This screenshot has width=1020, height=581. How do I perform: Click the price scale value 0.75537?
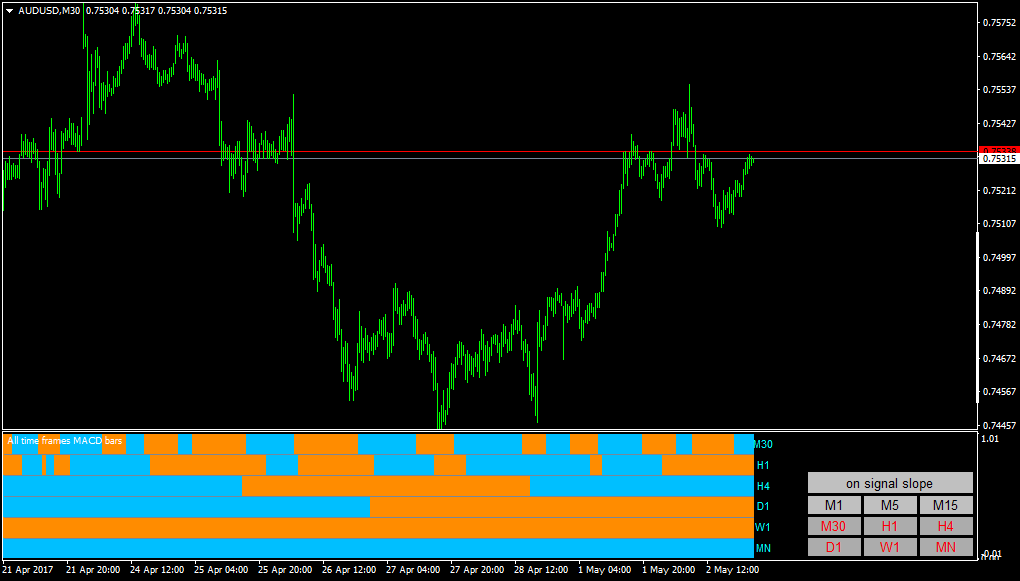(x=1000, y=90)
